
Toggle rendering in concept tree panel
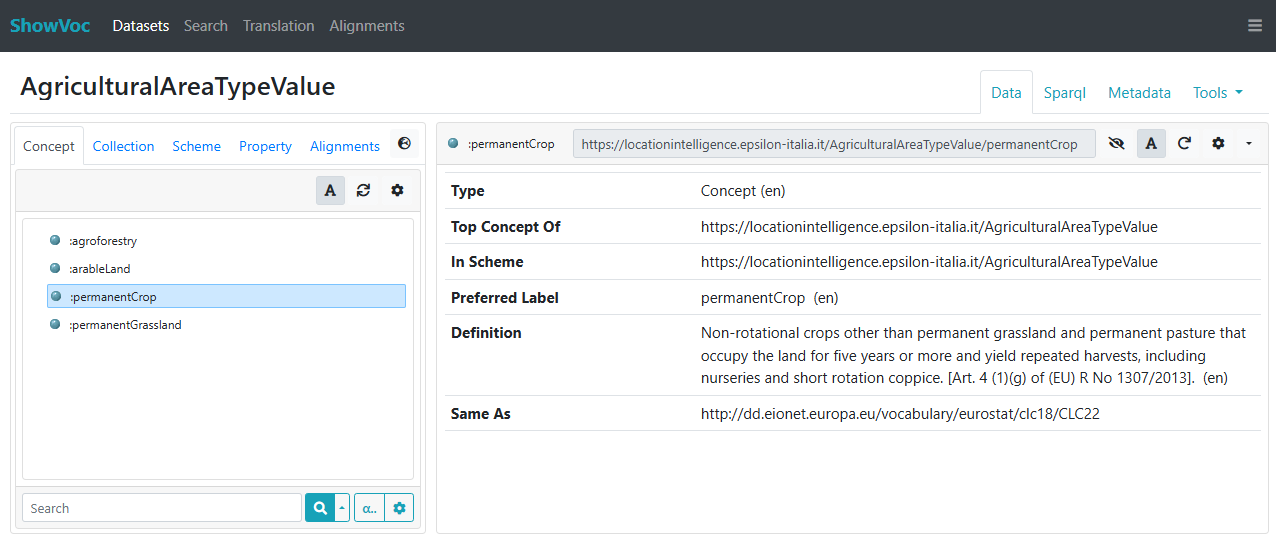tap(330, 190)
